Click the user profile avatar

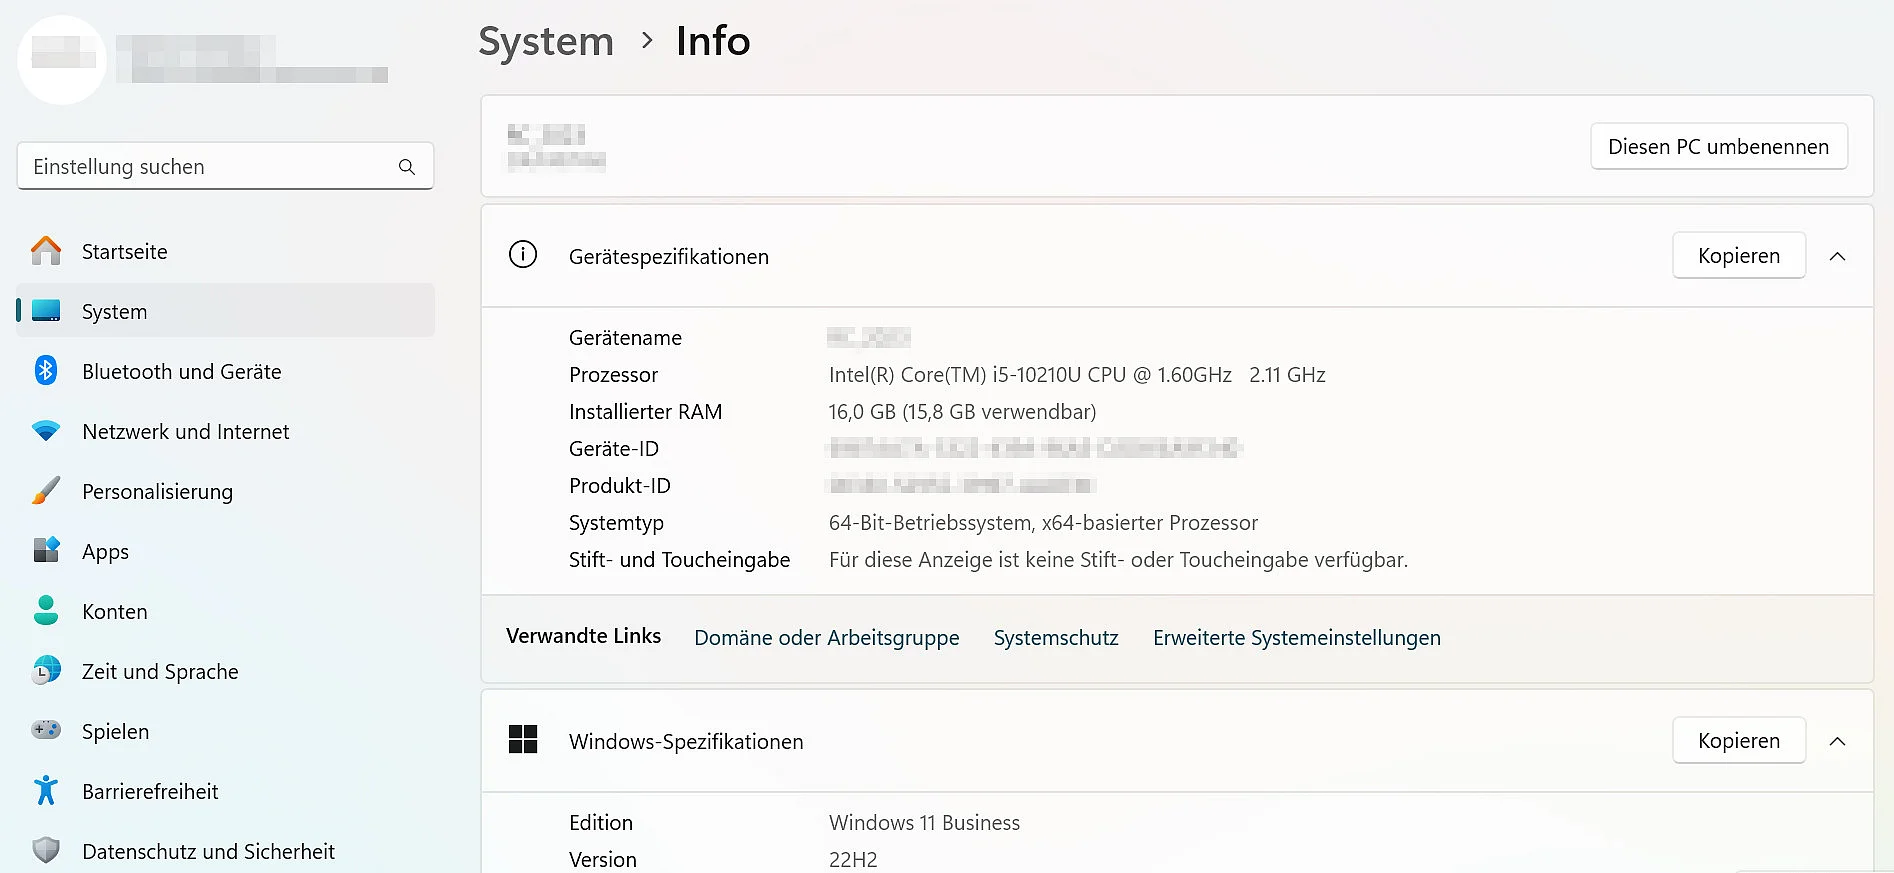coord(62,60)
